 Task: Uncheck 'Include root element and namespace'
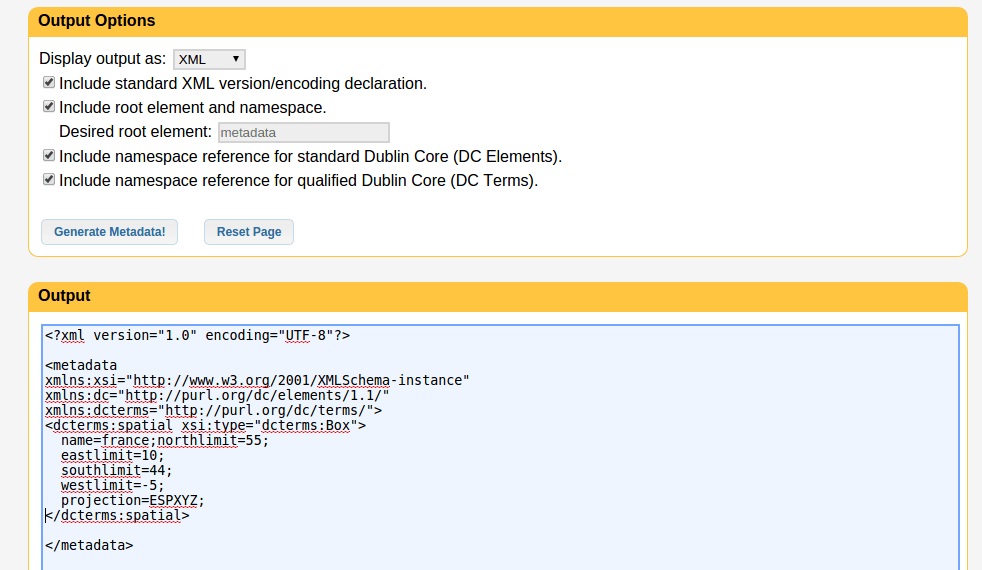[49, 107]
